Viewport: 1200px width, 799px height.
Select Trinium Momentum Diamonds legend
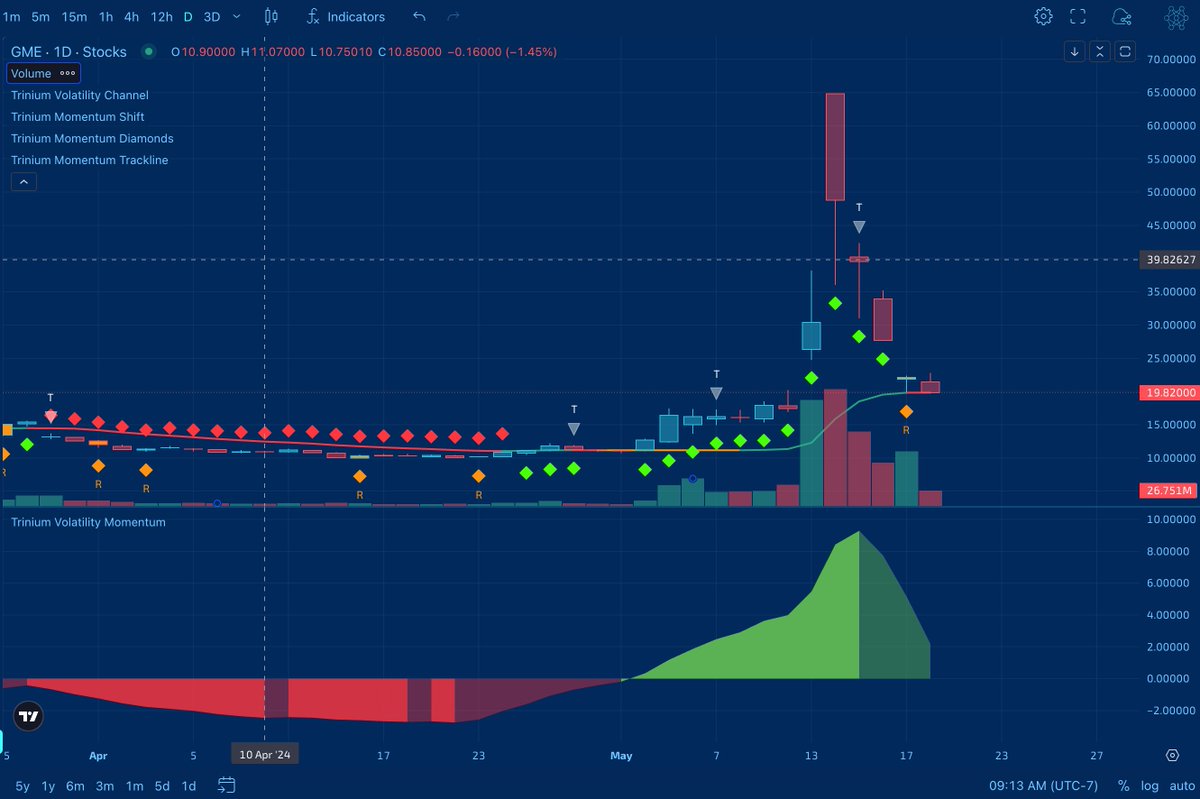coord(92,139)
